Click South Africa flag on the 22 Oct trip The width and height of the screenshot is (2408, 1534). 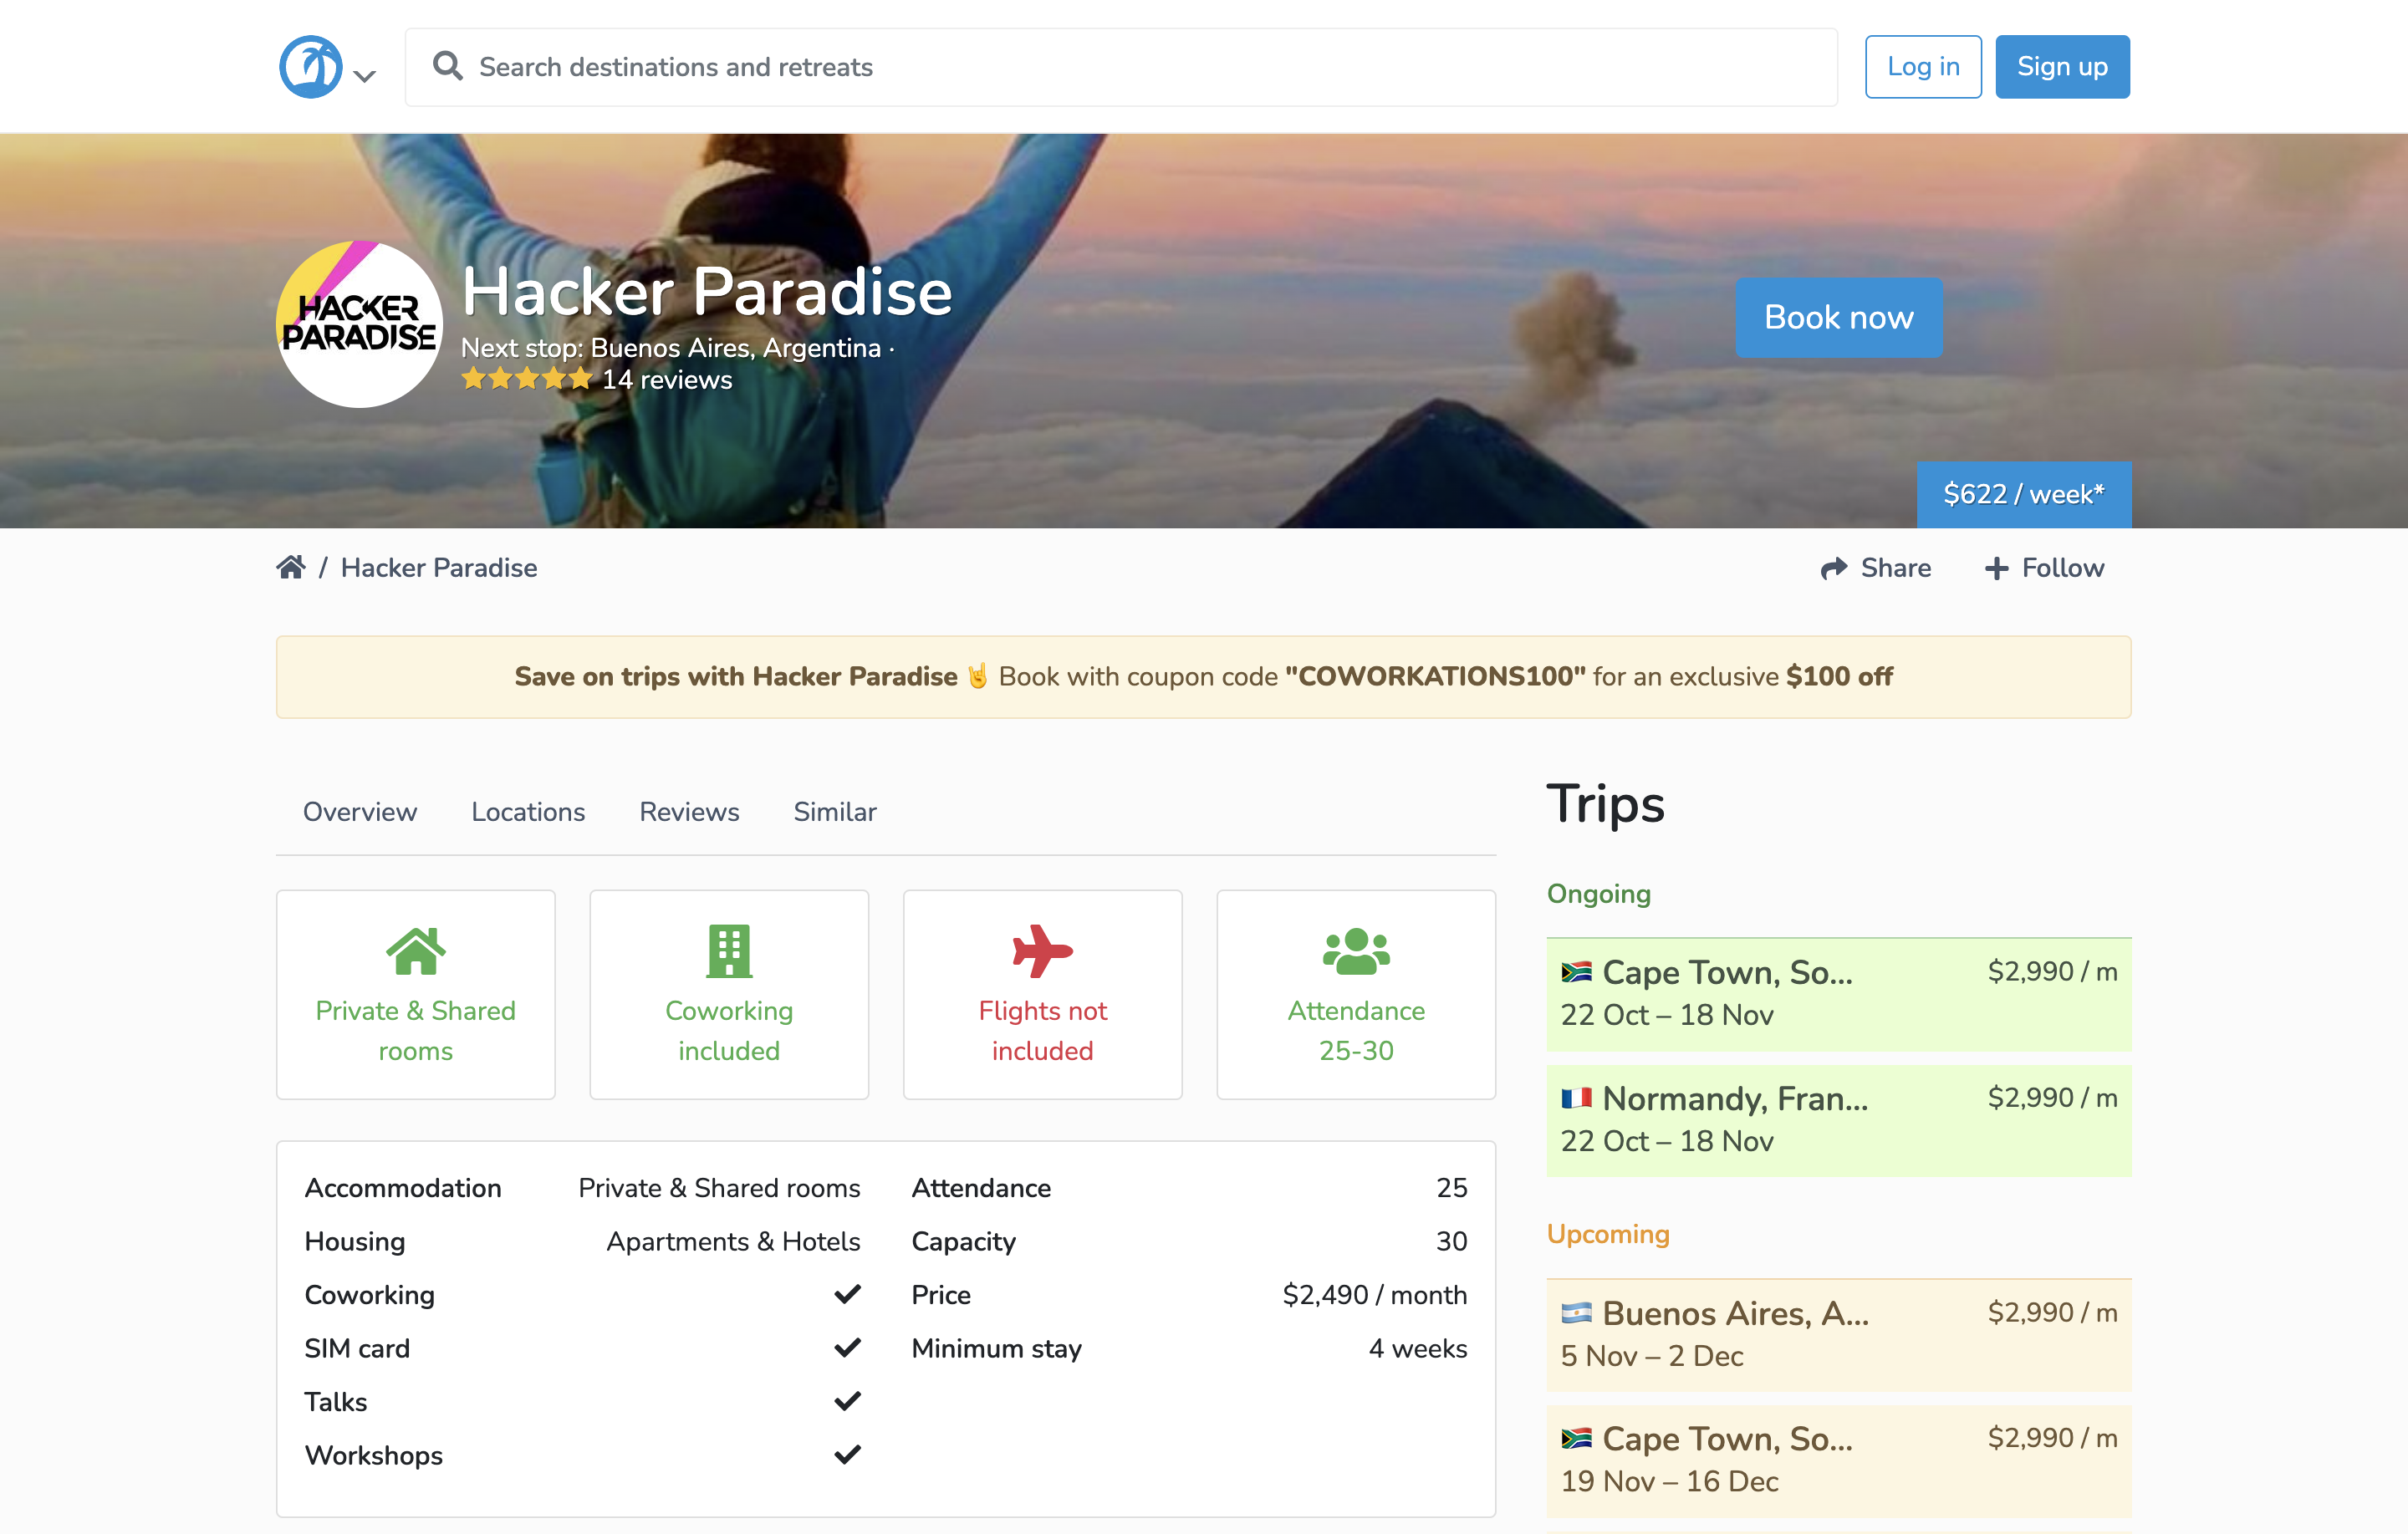point(1576,972)
